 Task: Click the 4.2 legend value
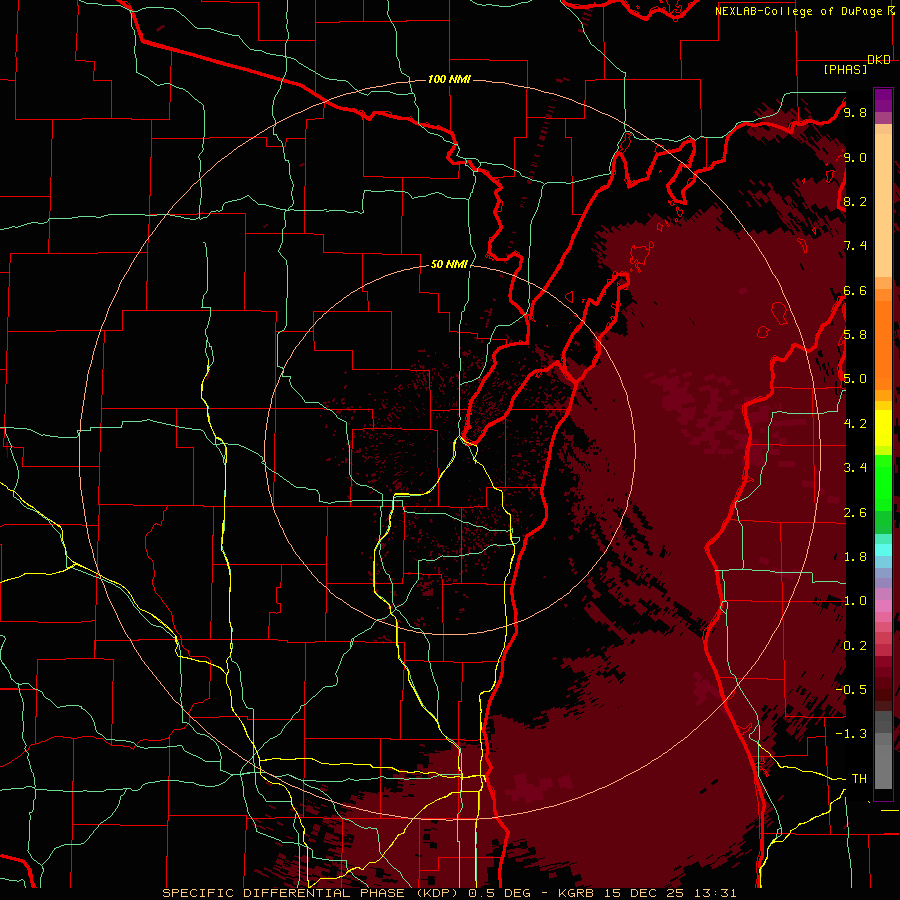pos(855,423)
